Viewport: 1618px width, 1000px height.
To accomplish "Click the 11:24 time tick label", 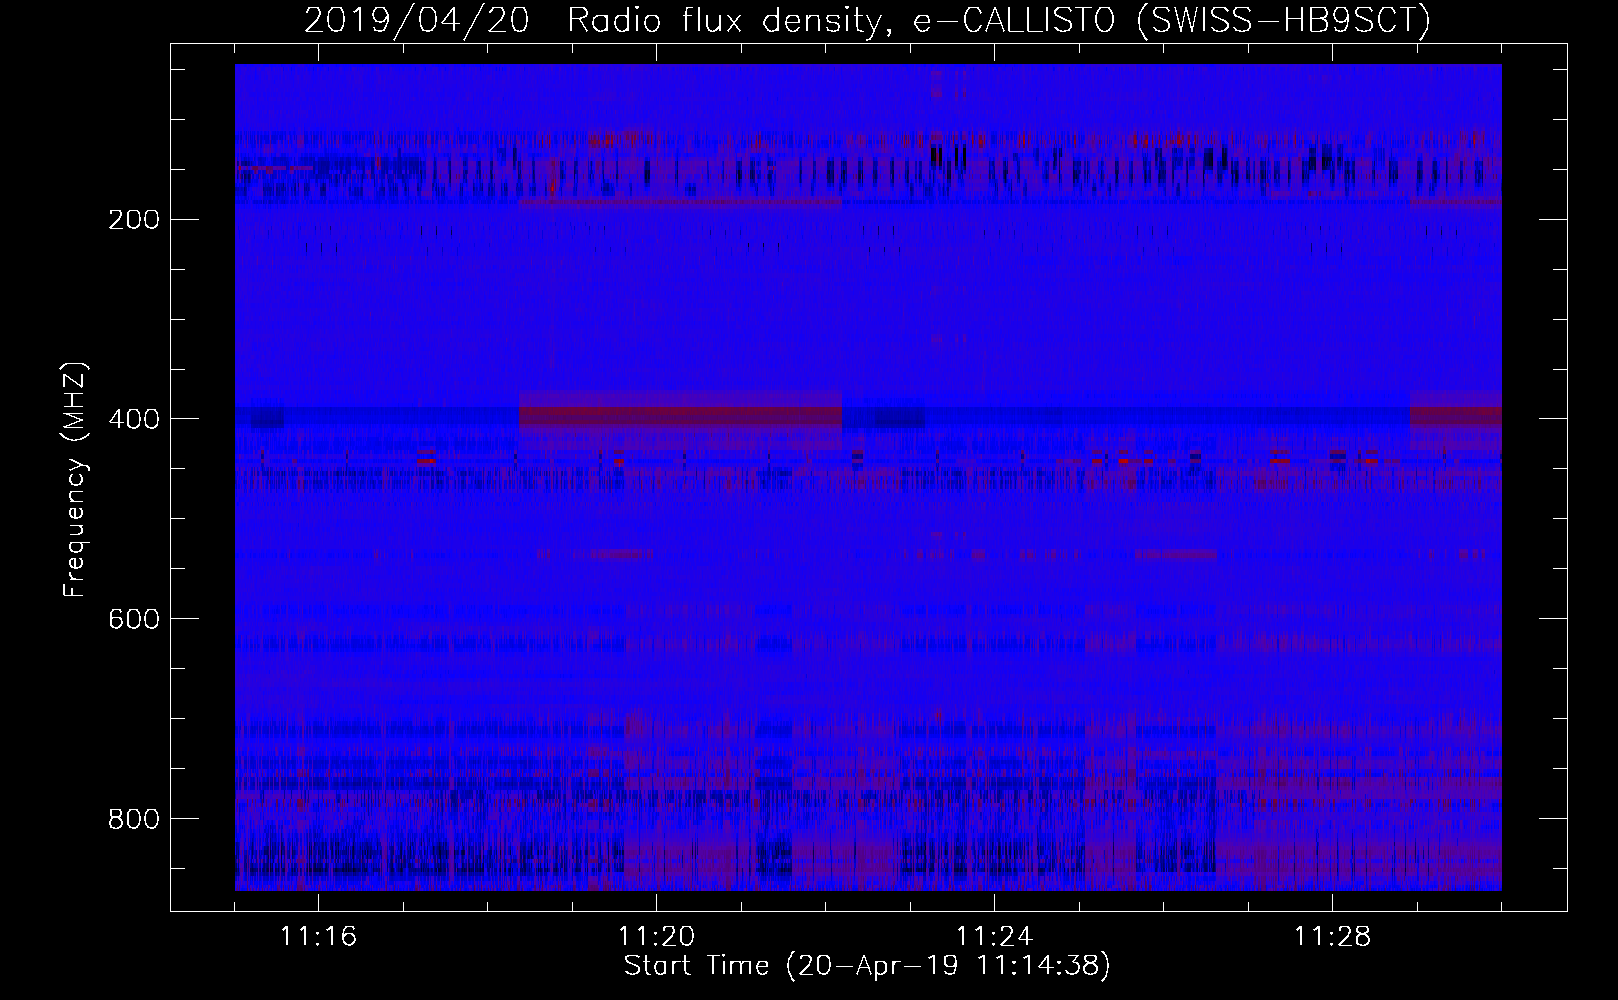I will [995, 937].
